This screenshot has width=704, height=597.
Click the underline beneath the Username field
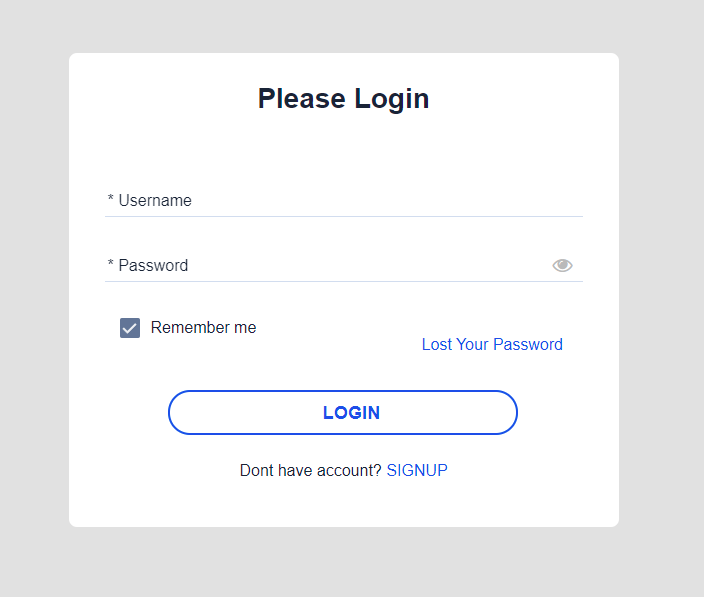(344, 216)
